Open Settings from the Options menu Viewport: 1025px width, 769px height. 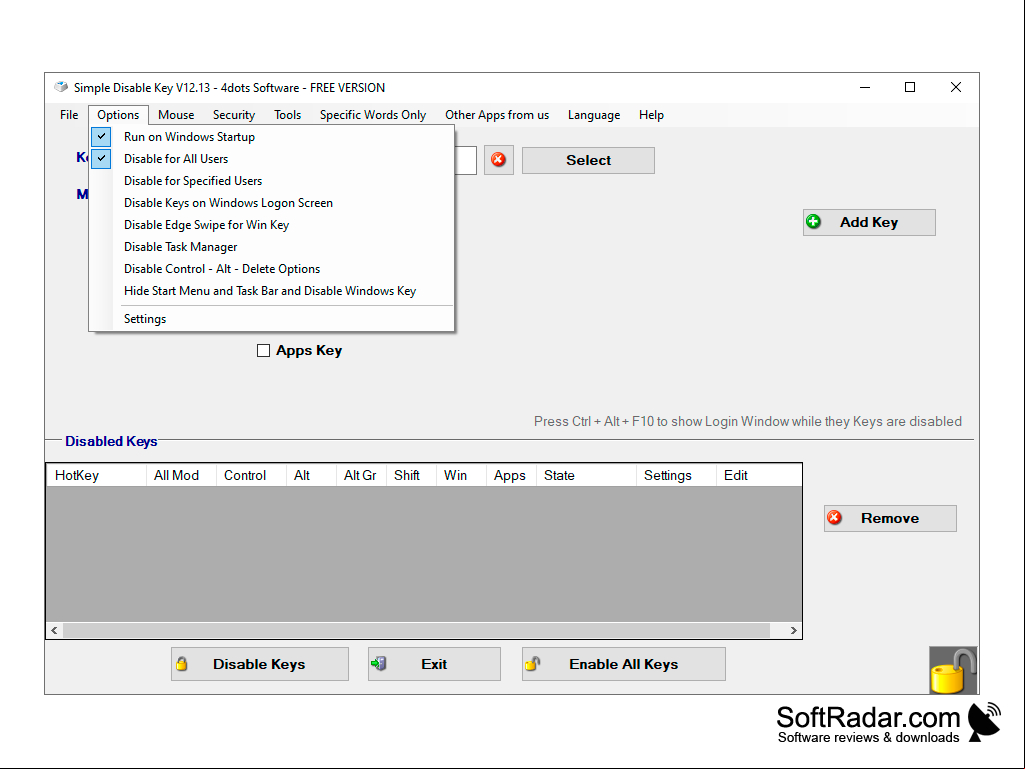pos(272,319)
